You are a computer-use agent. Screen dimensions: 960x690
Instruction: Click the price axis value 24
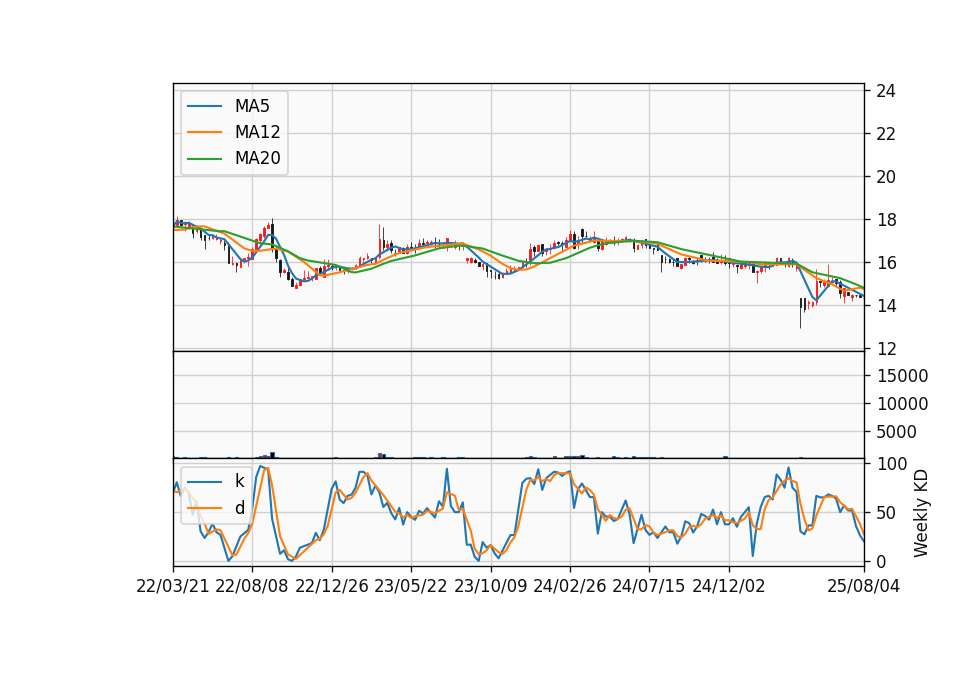886,91
